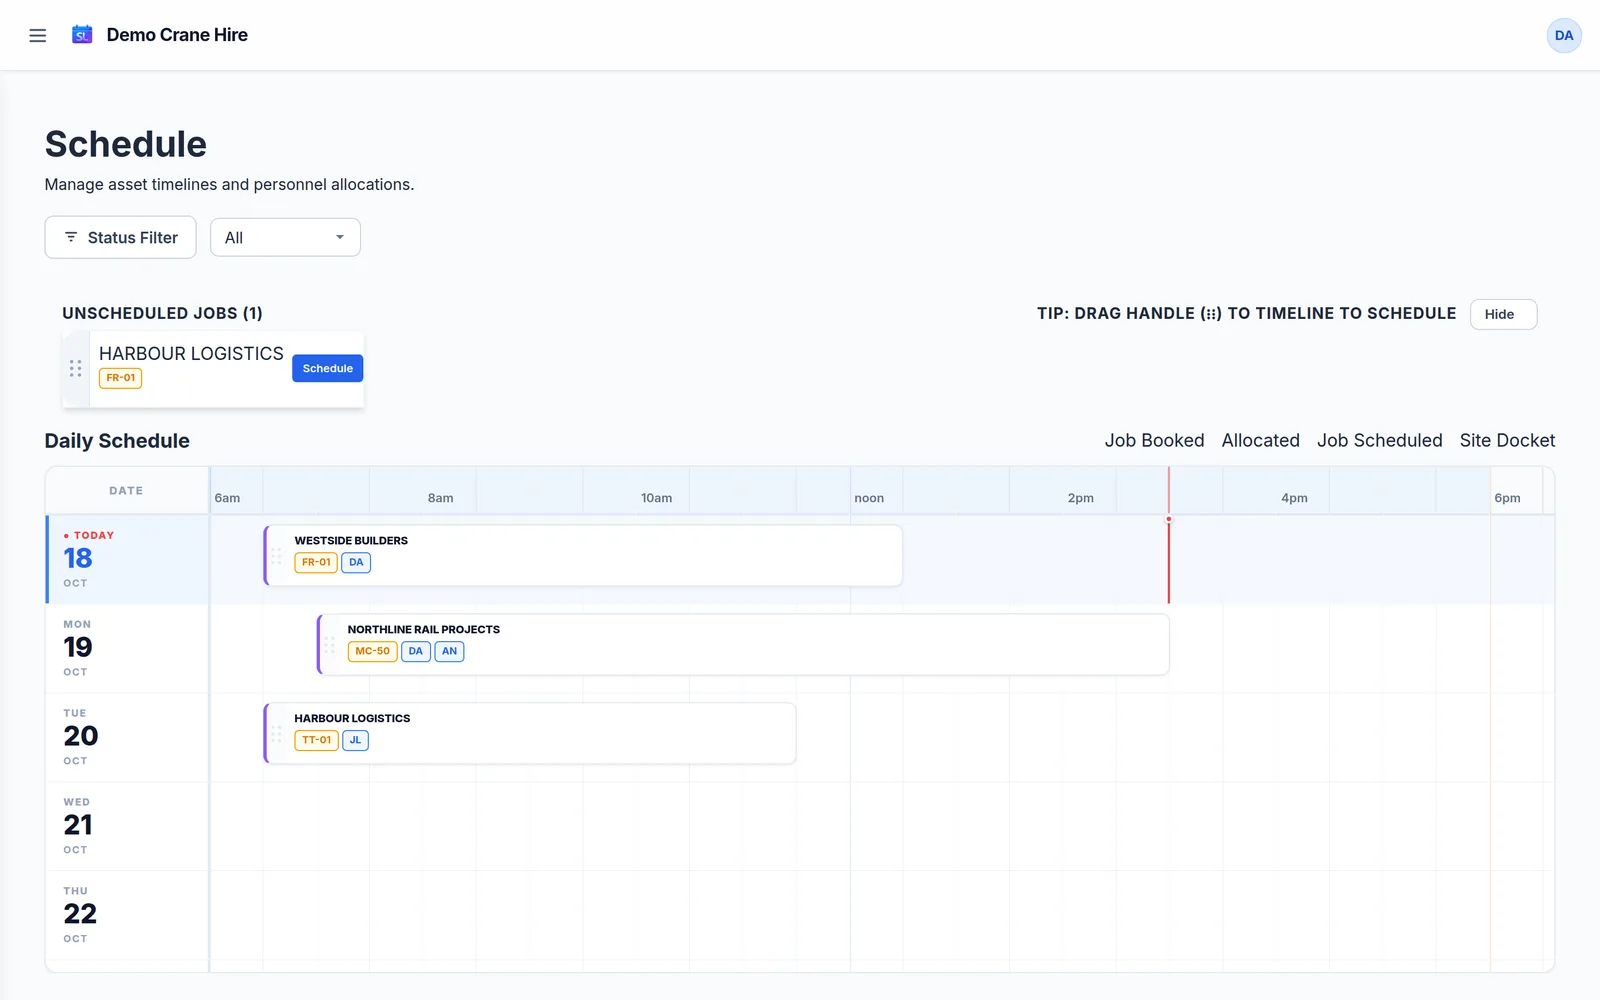Viewport: 1600px width, 1000px height.
Task: Select the Wed 21 Oct date row
Action: (127, 826)
